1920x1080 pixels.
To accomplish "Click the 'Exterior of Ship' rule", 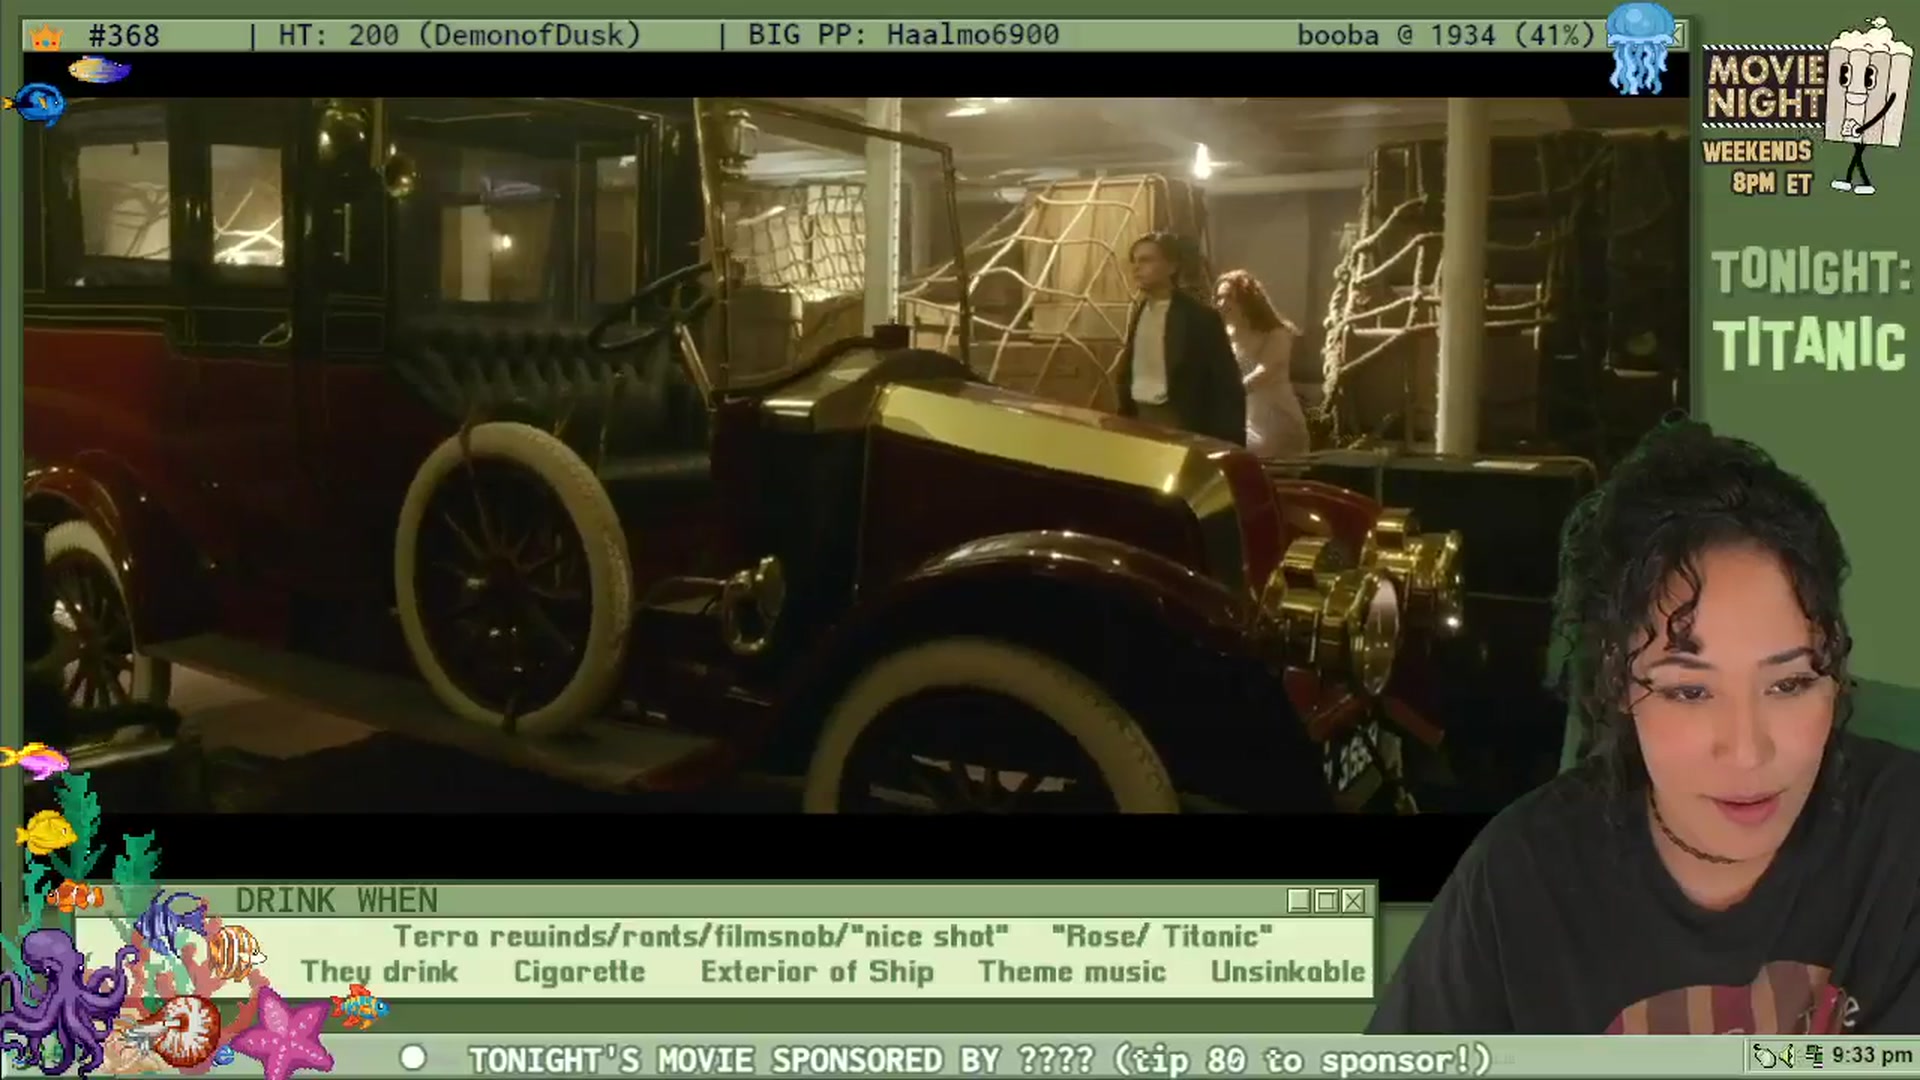I will (x=817, y=972).
